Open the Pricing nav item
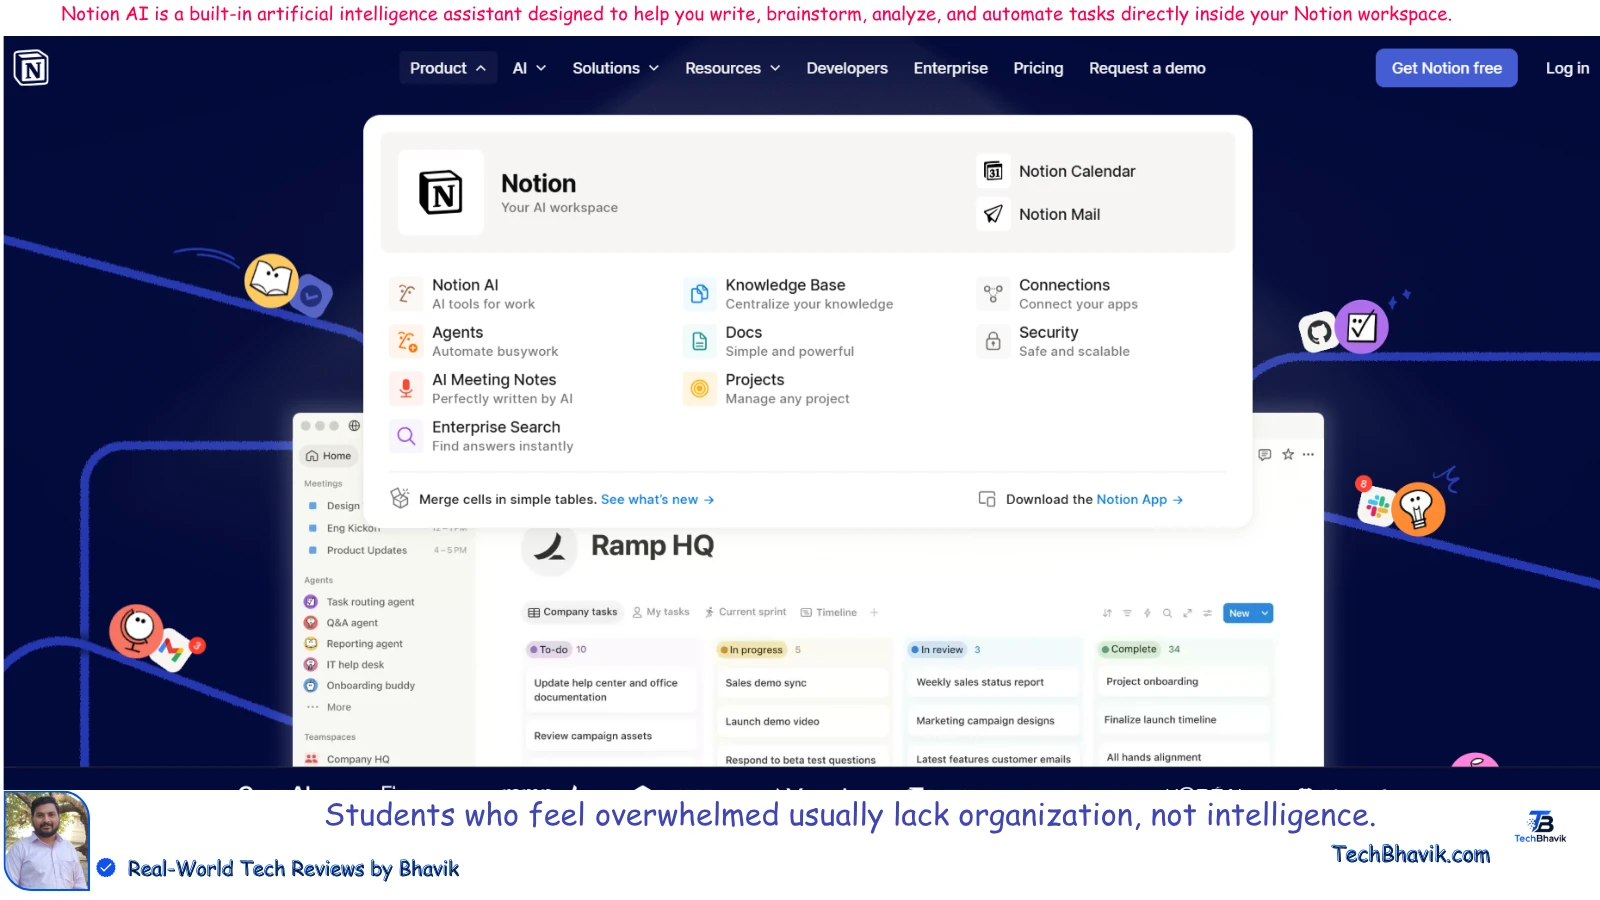Screen dimensions: 1600x900 pos(1038,68)
